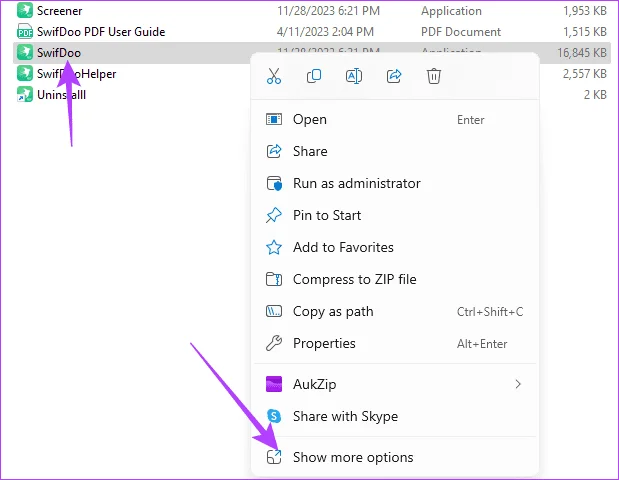Select Show more options
Screen dimensions: 619x480
tap(395, 457)
